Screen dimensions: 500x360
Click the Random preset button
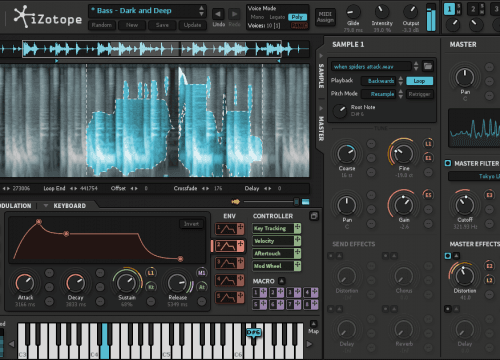[102, 25]
